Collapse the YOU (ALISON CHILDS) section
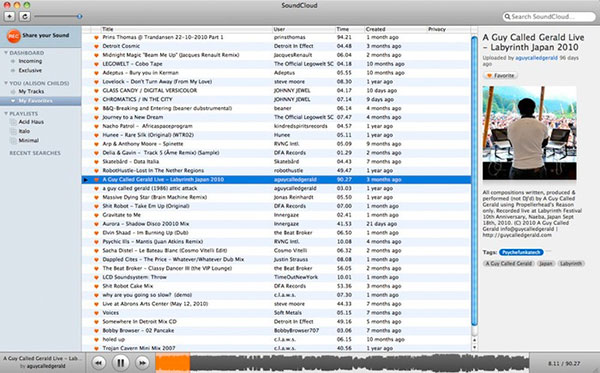 point(6,83)
